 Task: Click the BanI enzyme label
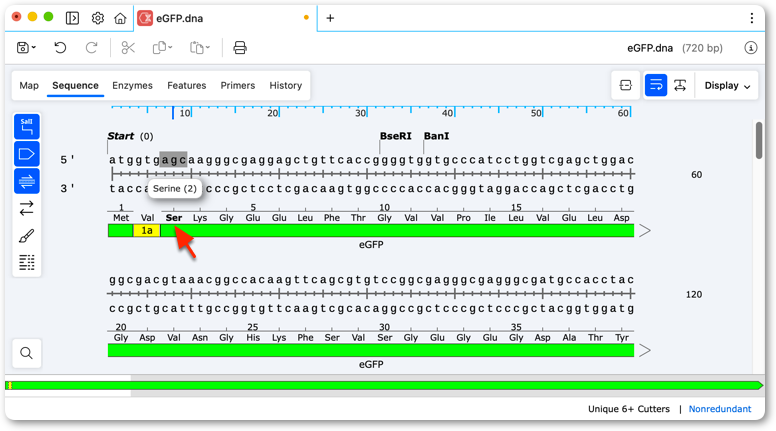[436, 136]
